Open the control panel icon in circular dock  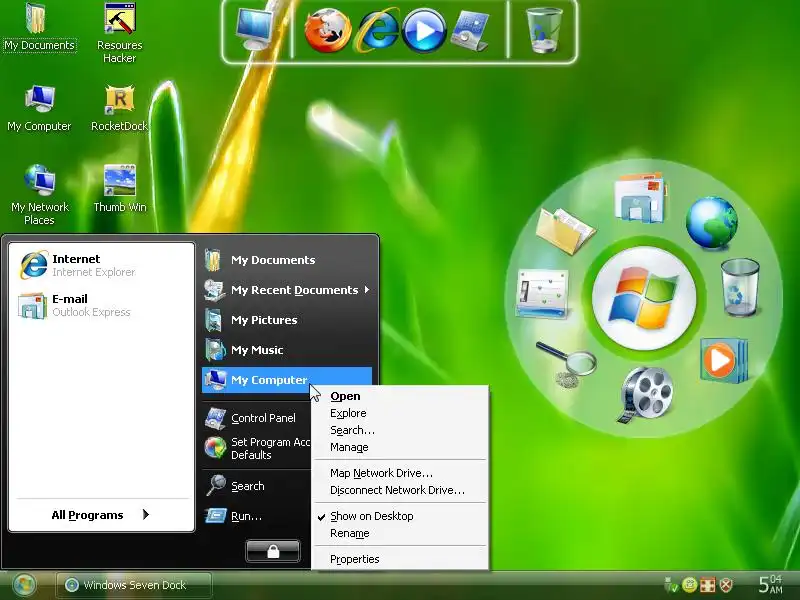coord(542,294)
